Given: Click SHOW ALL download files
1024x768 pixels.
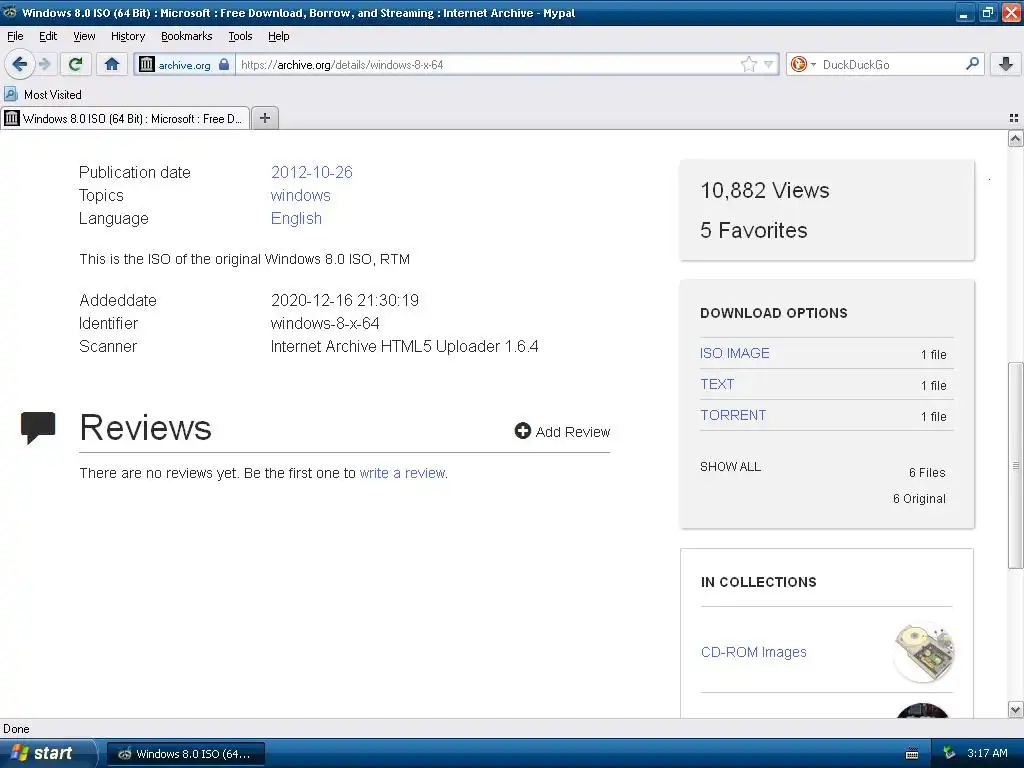Looking at the screenshot, I should (730, 467).
